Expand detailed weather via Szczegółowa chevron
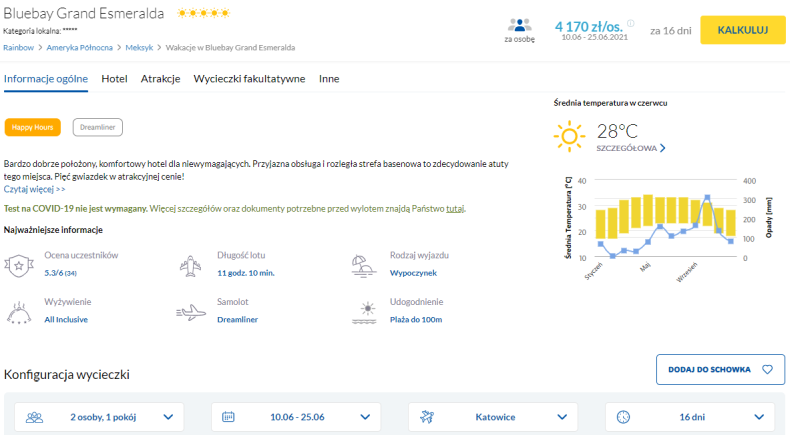This screenshot has height=435, width=790. (663, 148)
